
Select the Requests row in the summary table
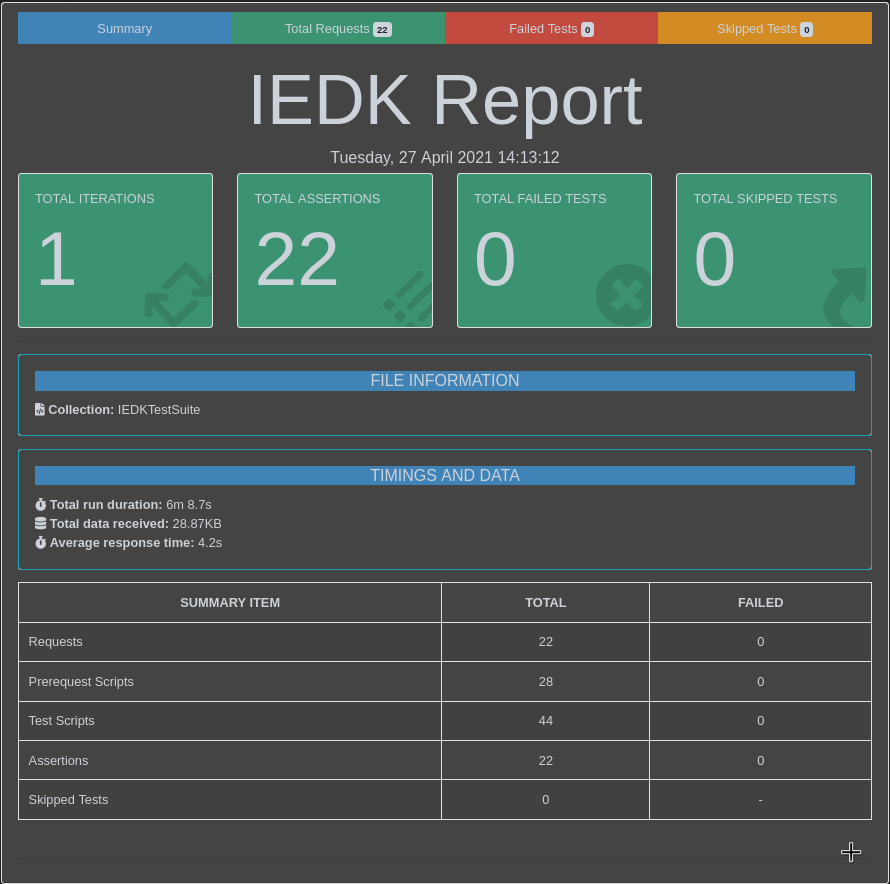[x=230, y=641]
